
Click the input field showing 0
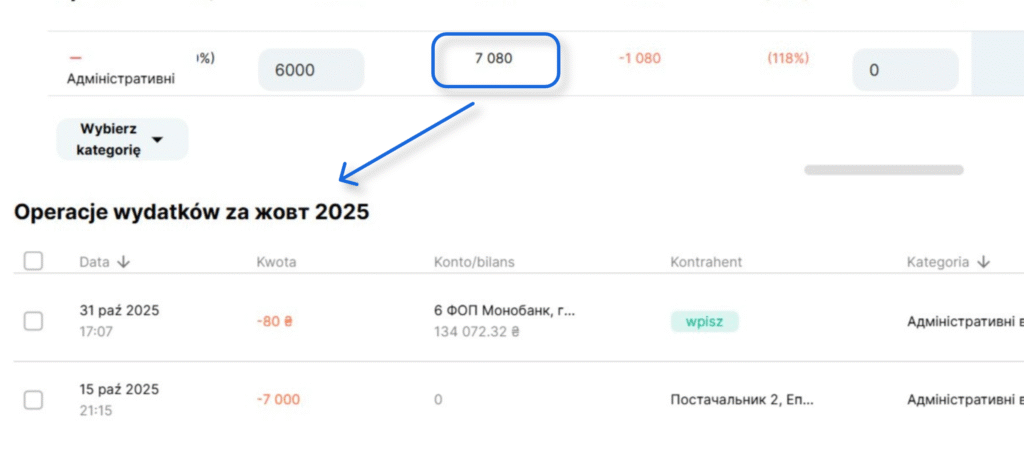click(904, 70)
